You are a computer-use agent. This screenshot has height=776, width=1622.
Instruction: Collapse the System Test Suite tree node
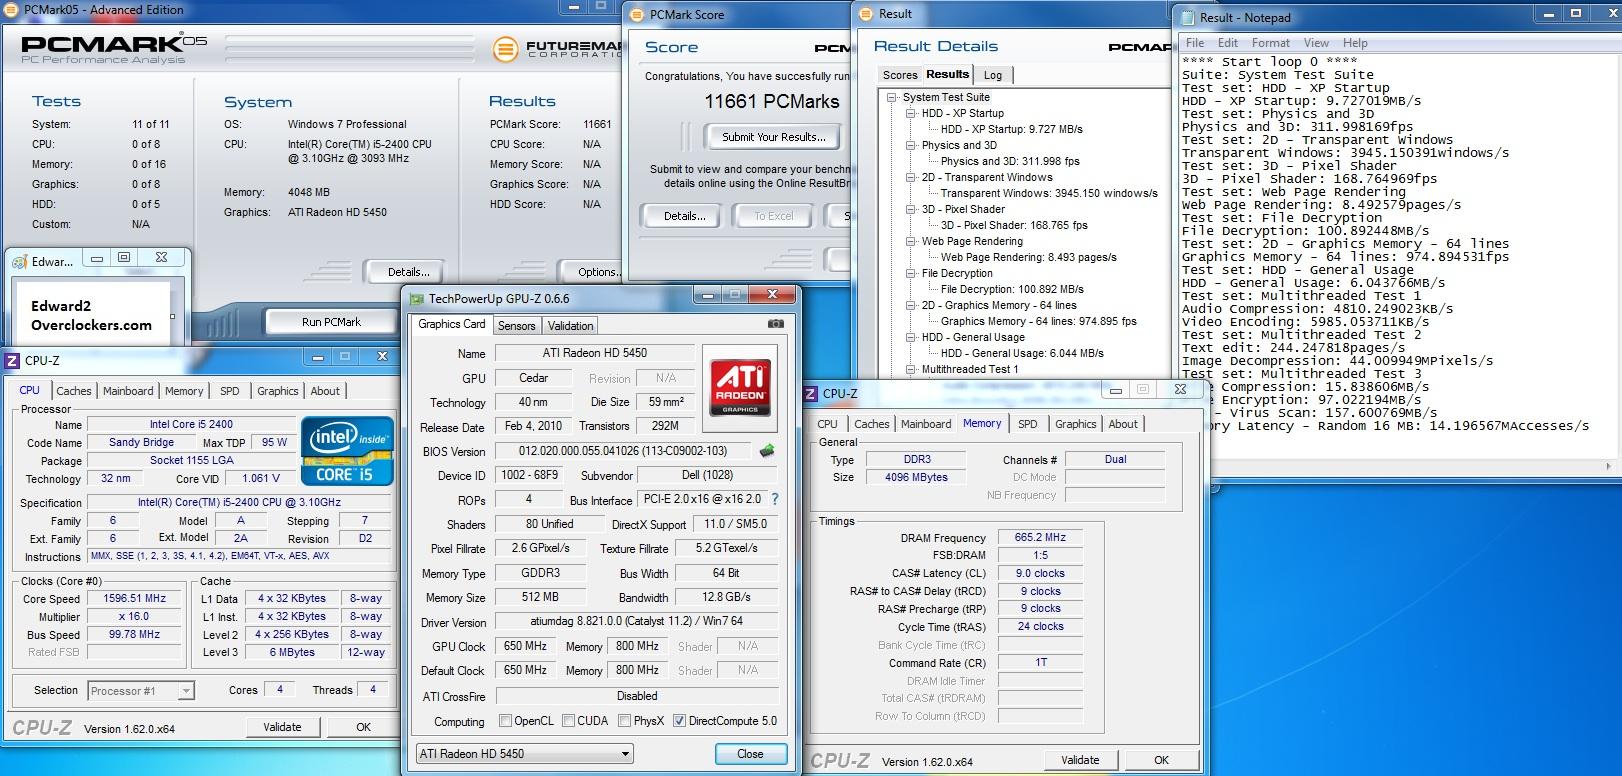point(891,97)
